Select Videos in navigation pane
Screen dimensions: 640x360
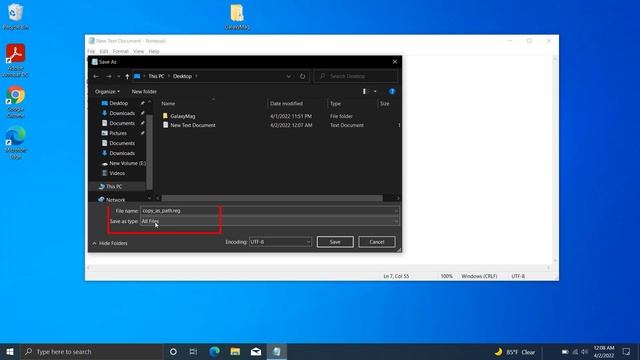click(x=117, y=173)
